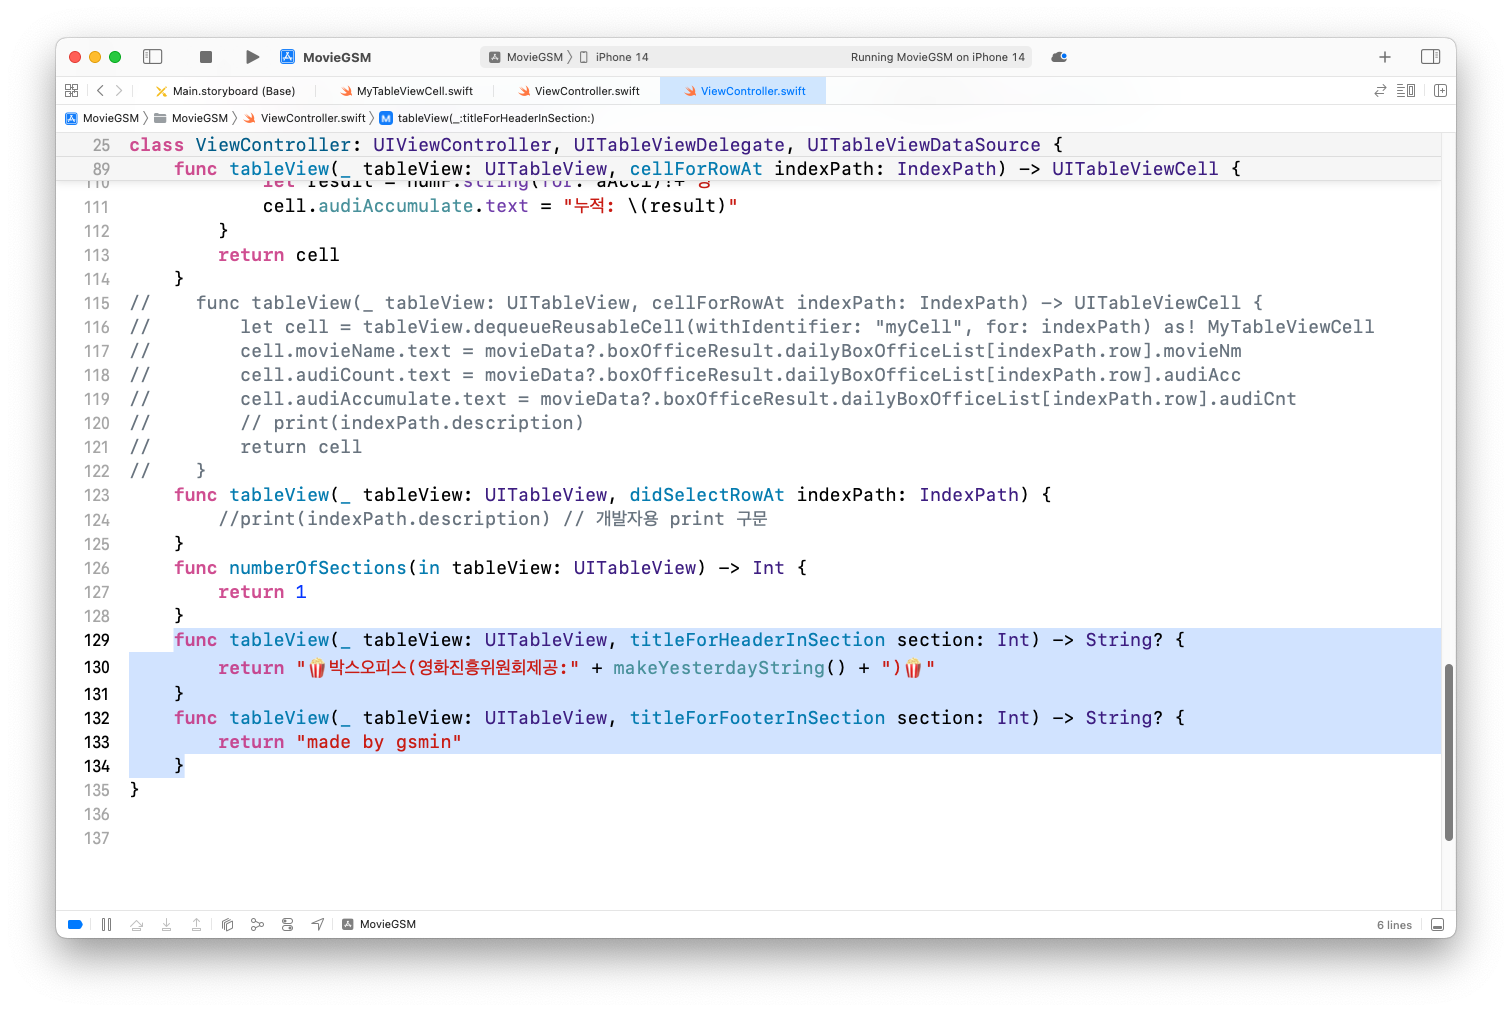
Task: Switch to Main.storyboard (Base) tab
Action: [x=225, y=91]
